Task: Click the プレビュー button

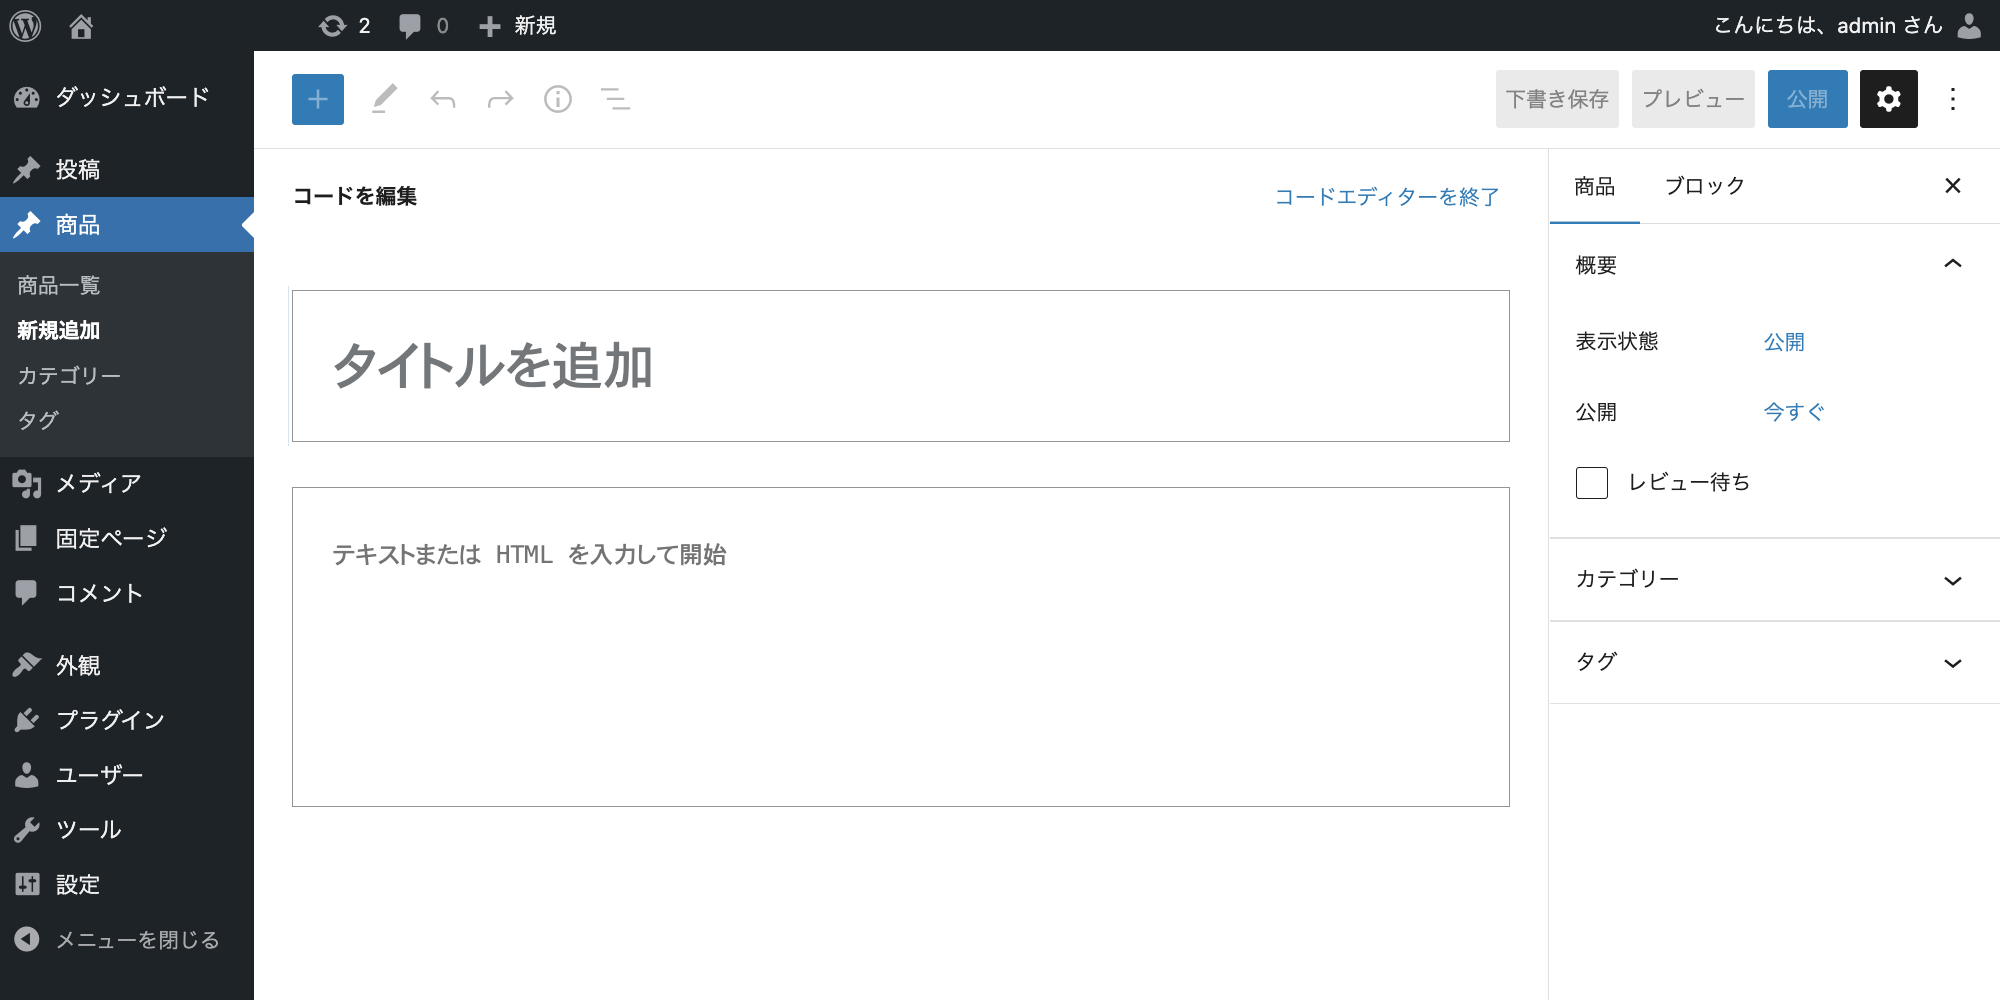Action: point(1693,99)
